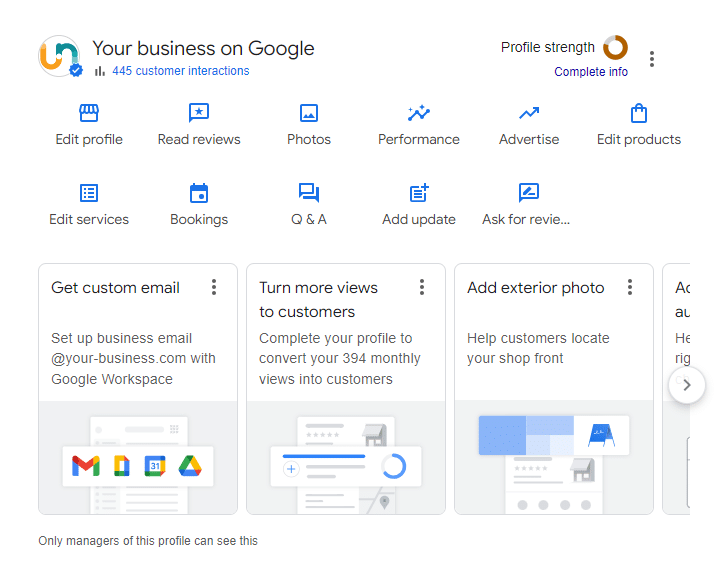This screenshot has height=563, width=726.
Task: Open Add exterior photo card options menu
Action: coord(630,287)
